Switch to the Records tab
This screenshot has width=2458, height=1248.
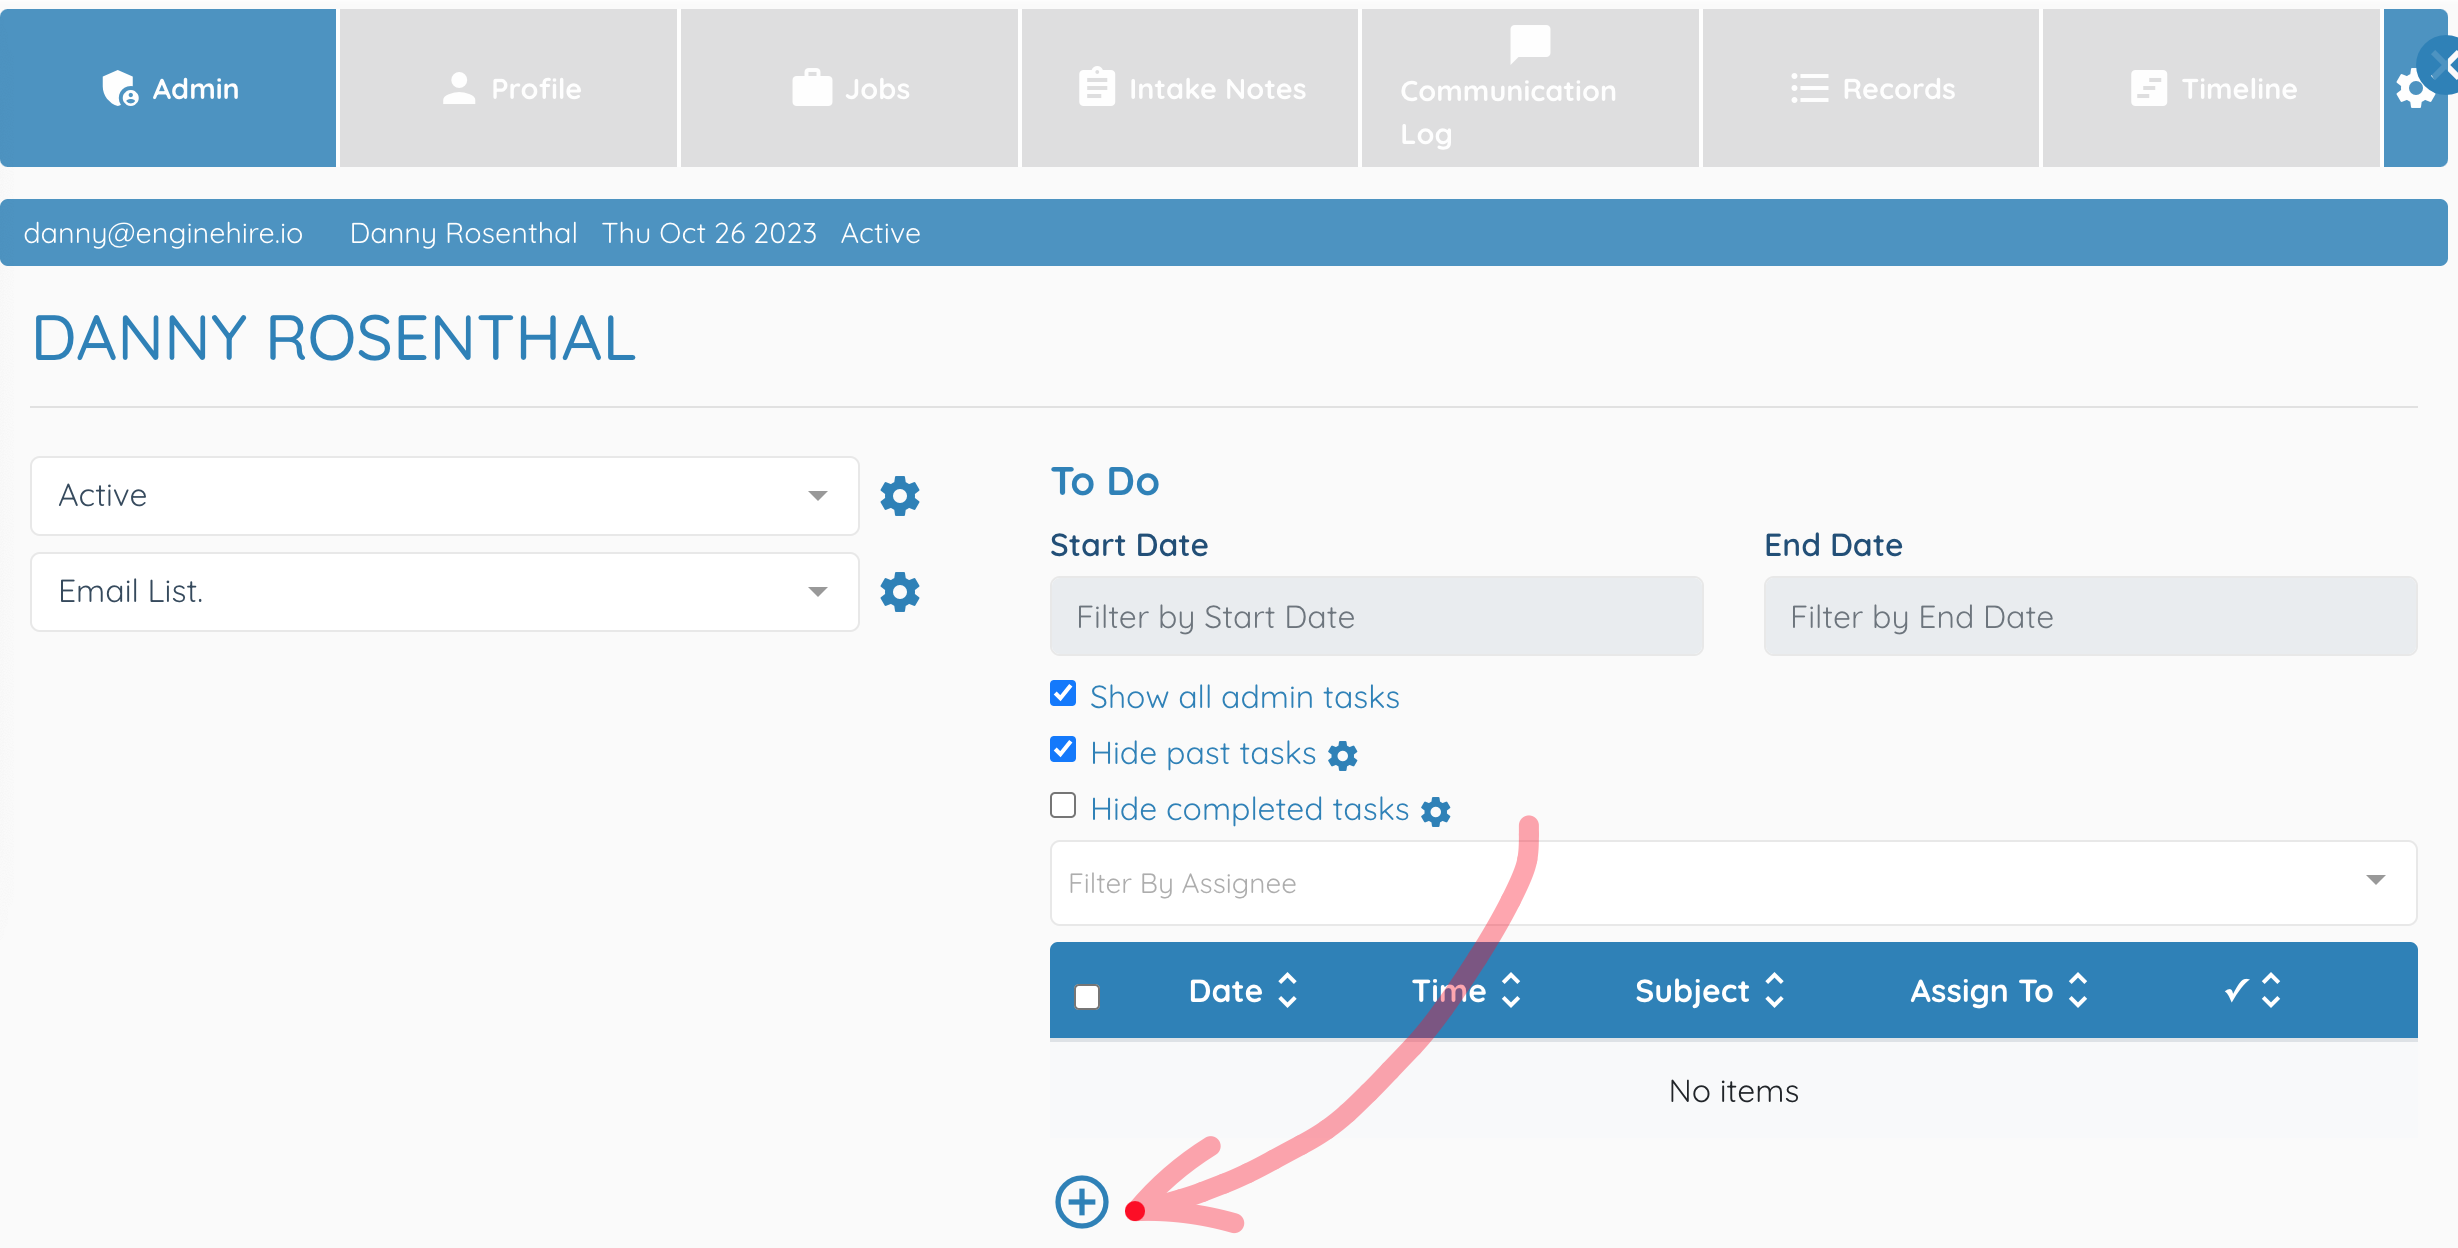[1871, 88]
